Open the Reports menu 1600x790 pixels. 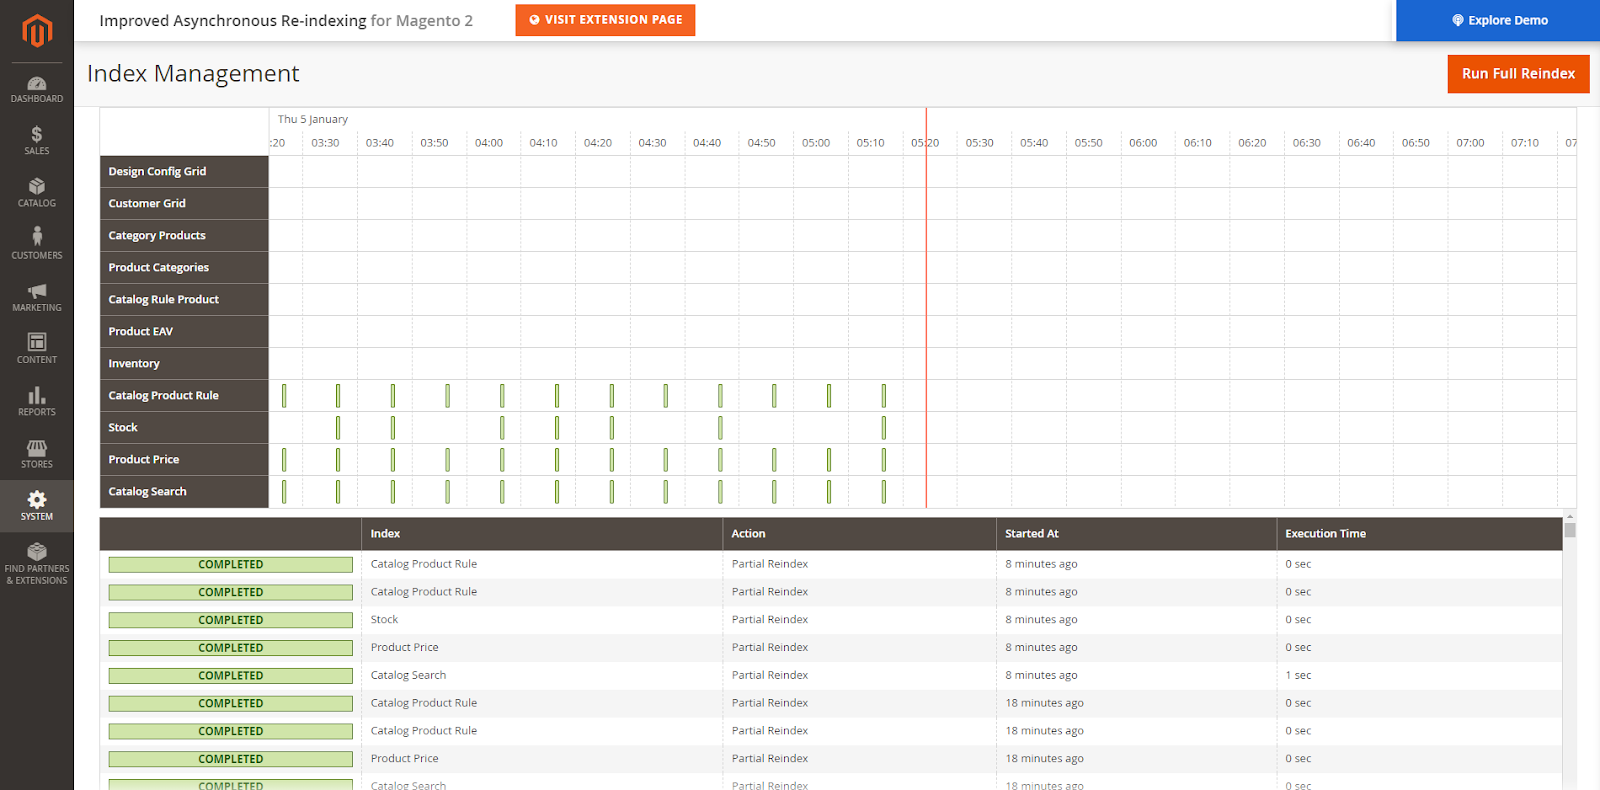pyautogui.click(x=37, y=402)
